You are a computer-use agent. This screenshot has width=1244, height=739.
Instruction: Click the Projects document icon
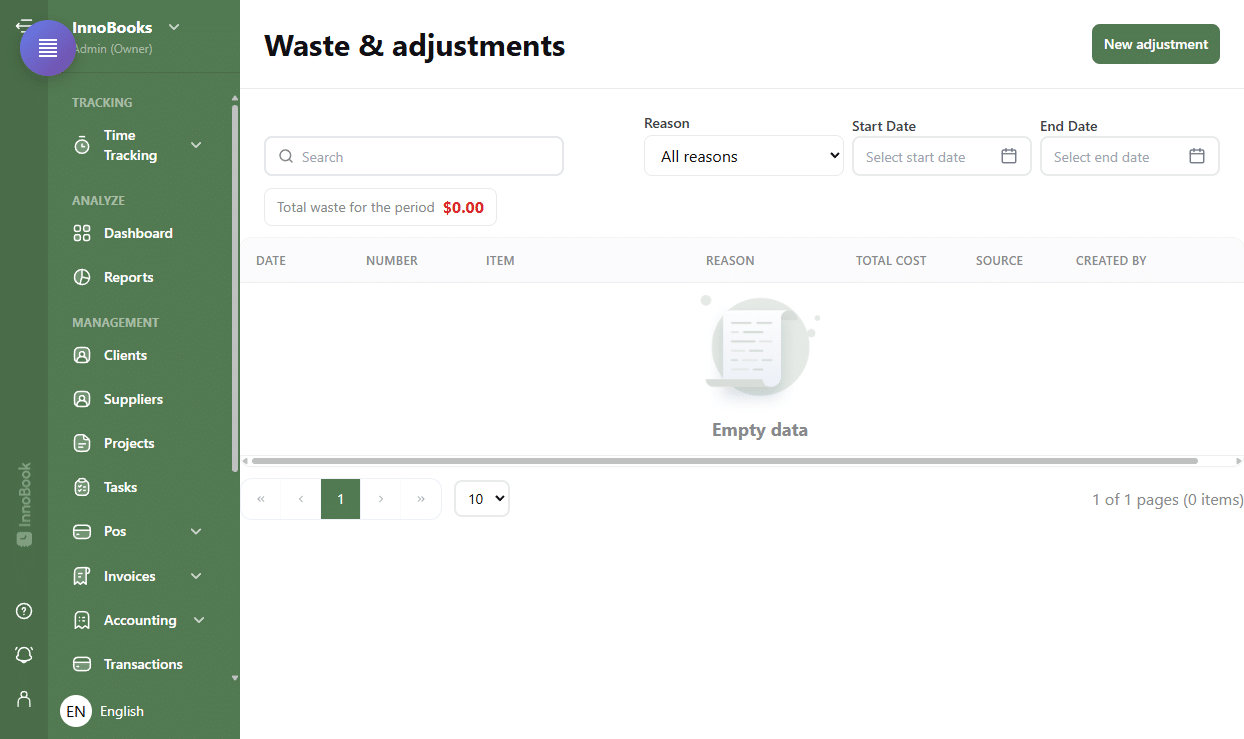click(82, 443)
